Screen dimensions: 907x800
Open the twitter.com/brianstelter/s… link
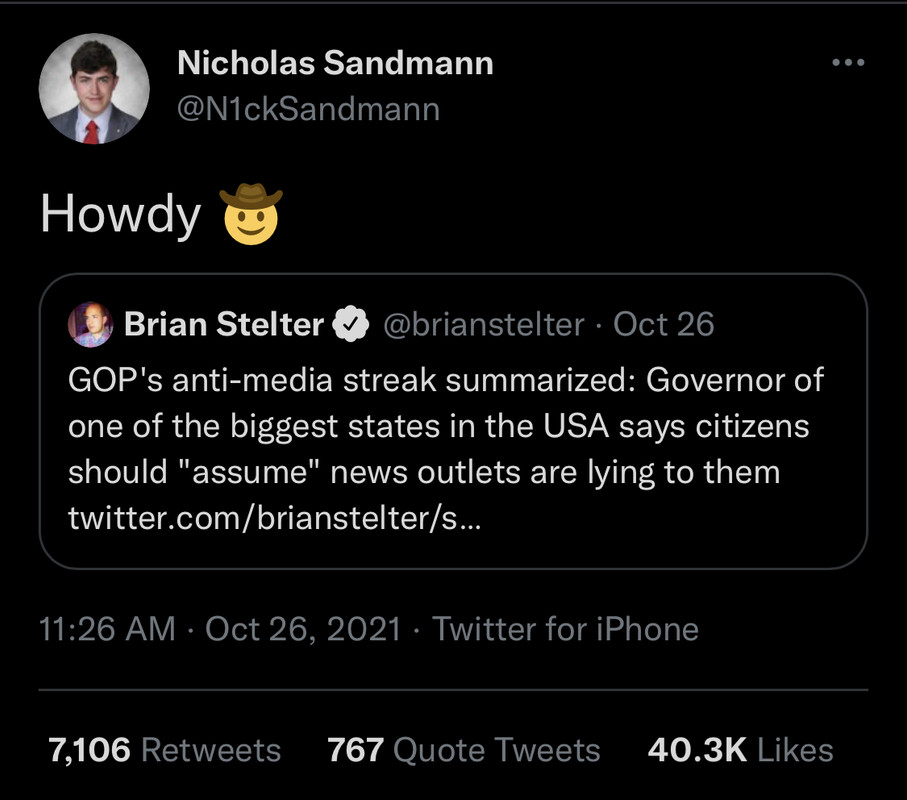click(274, 519)
